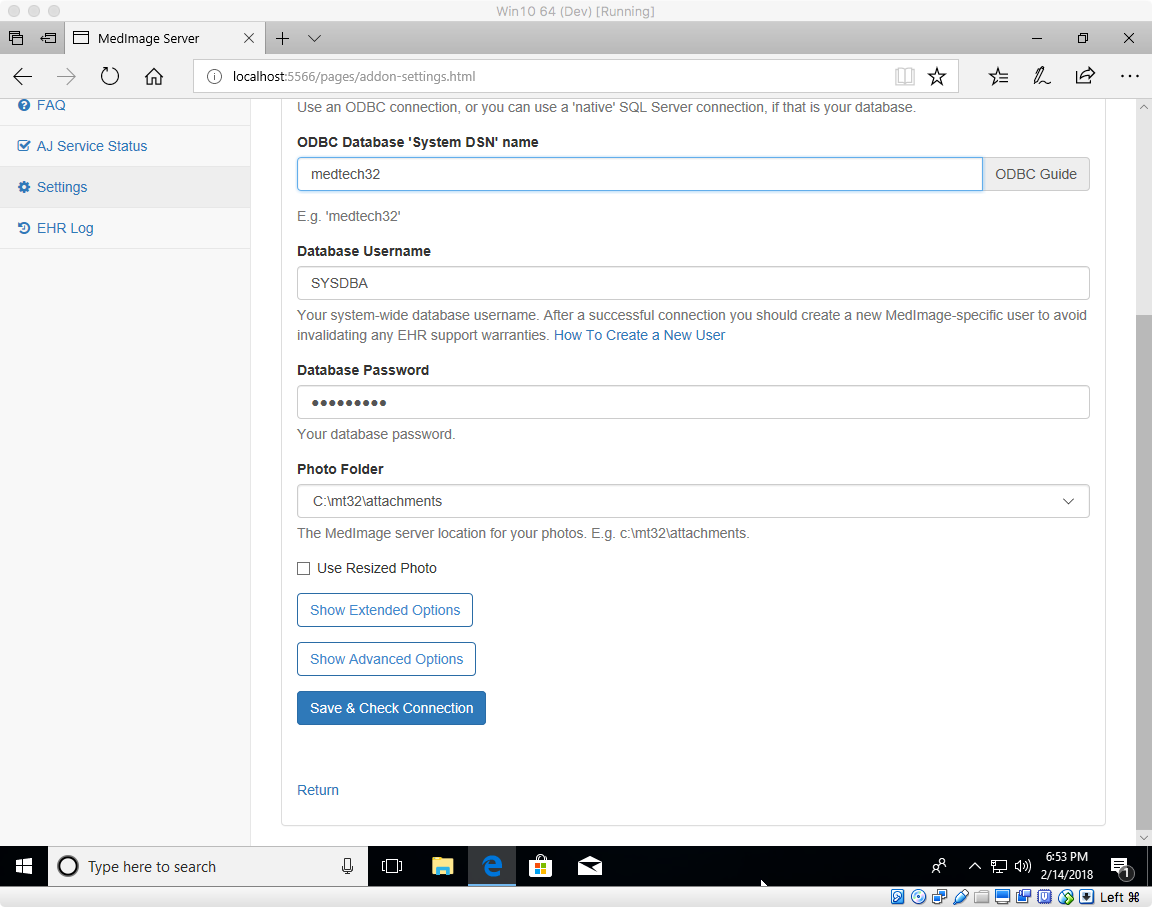This screenshot has width=1152, height=907.
Task: Refresh the addon-settings page
Action: (x=109, y=76)
